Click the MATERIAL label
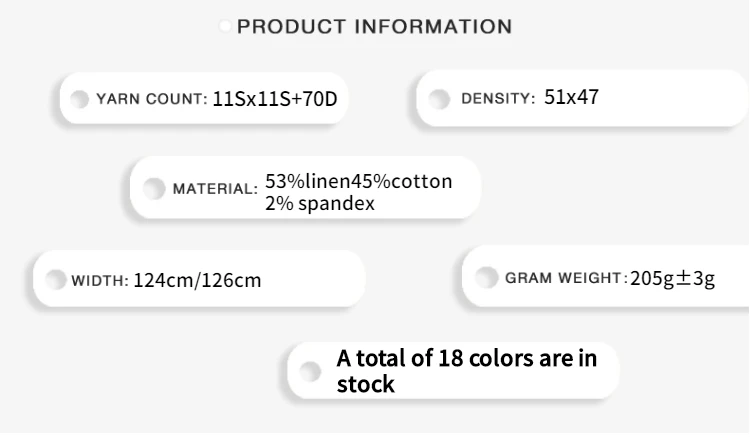Viewport: 750px width, 437px height. [215, 189]
